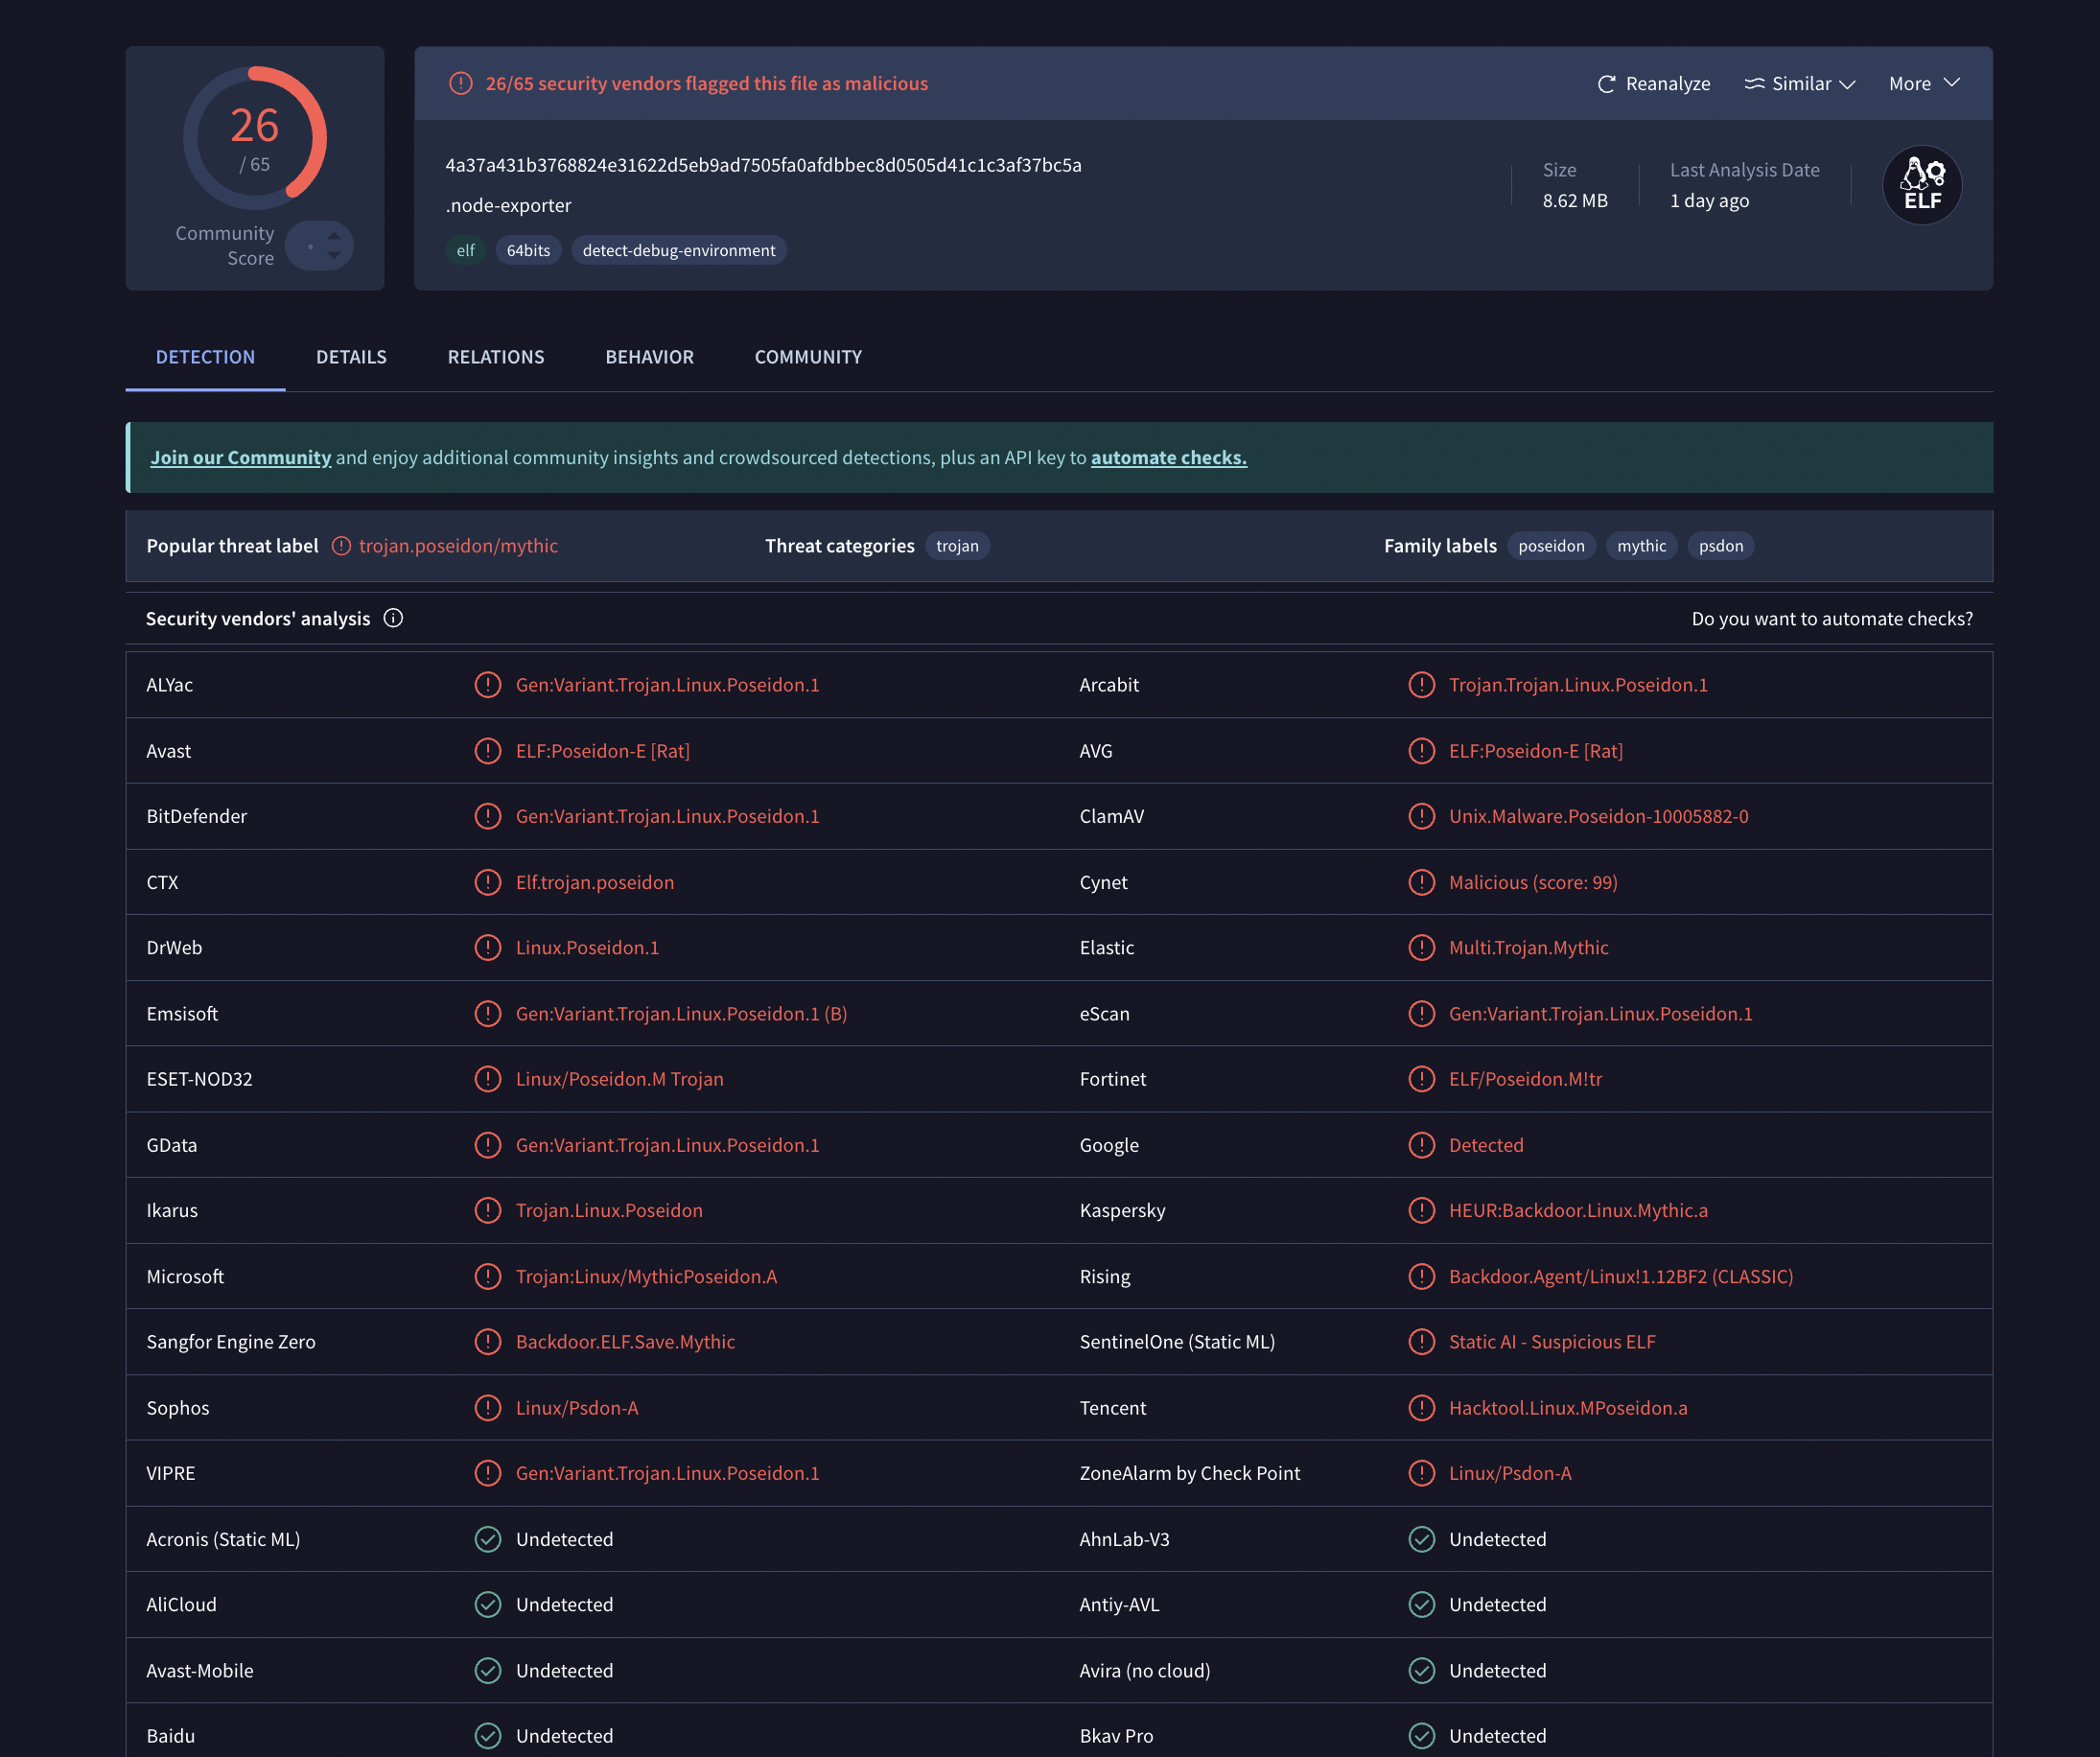Downvote using community score down arrow

[334, 256]
